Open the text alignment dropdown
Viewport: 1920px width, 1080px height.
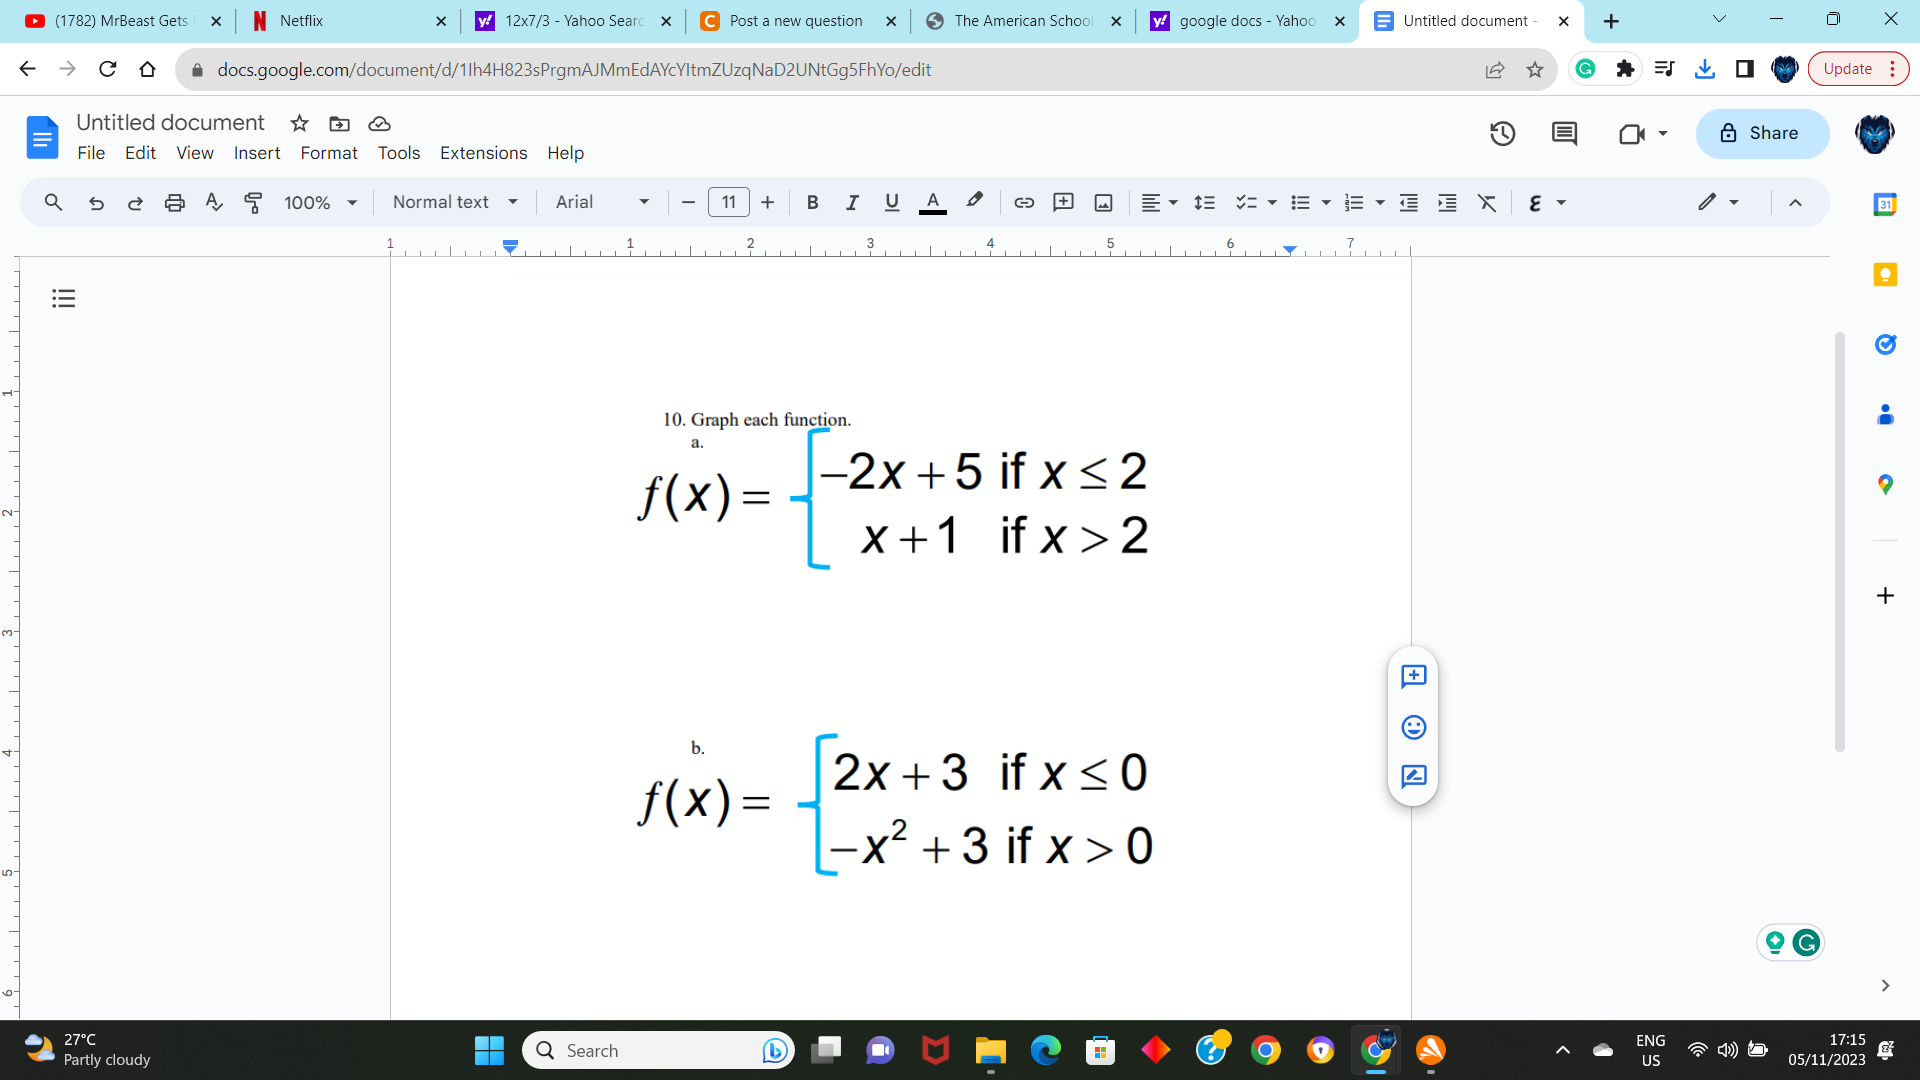(x=1160, y=203)
